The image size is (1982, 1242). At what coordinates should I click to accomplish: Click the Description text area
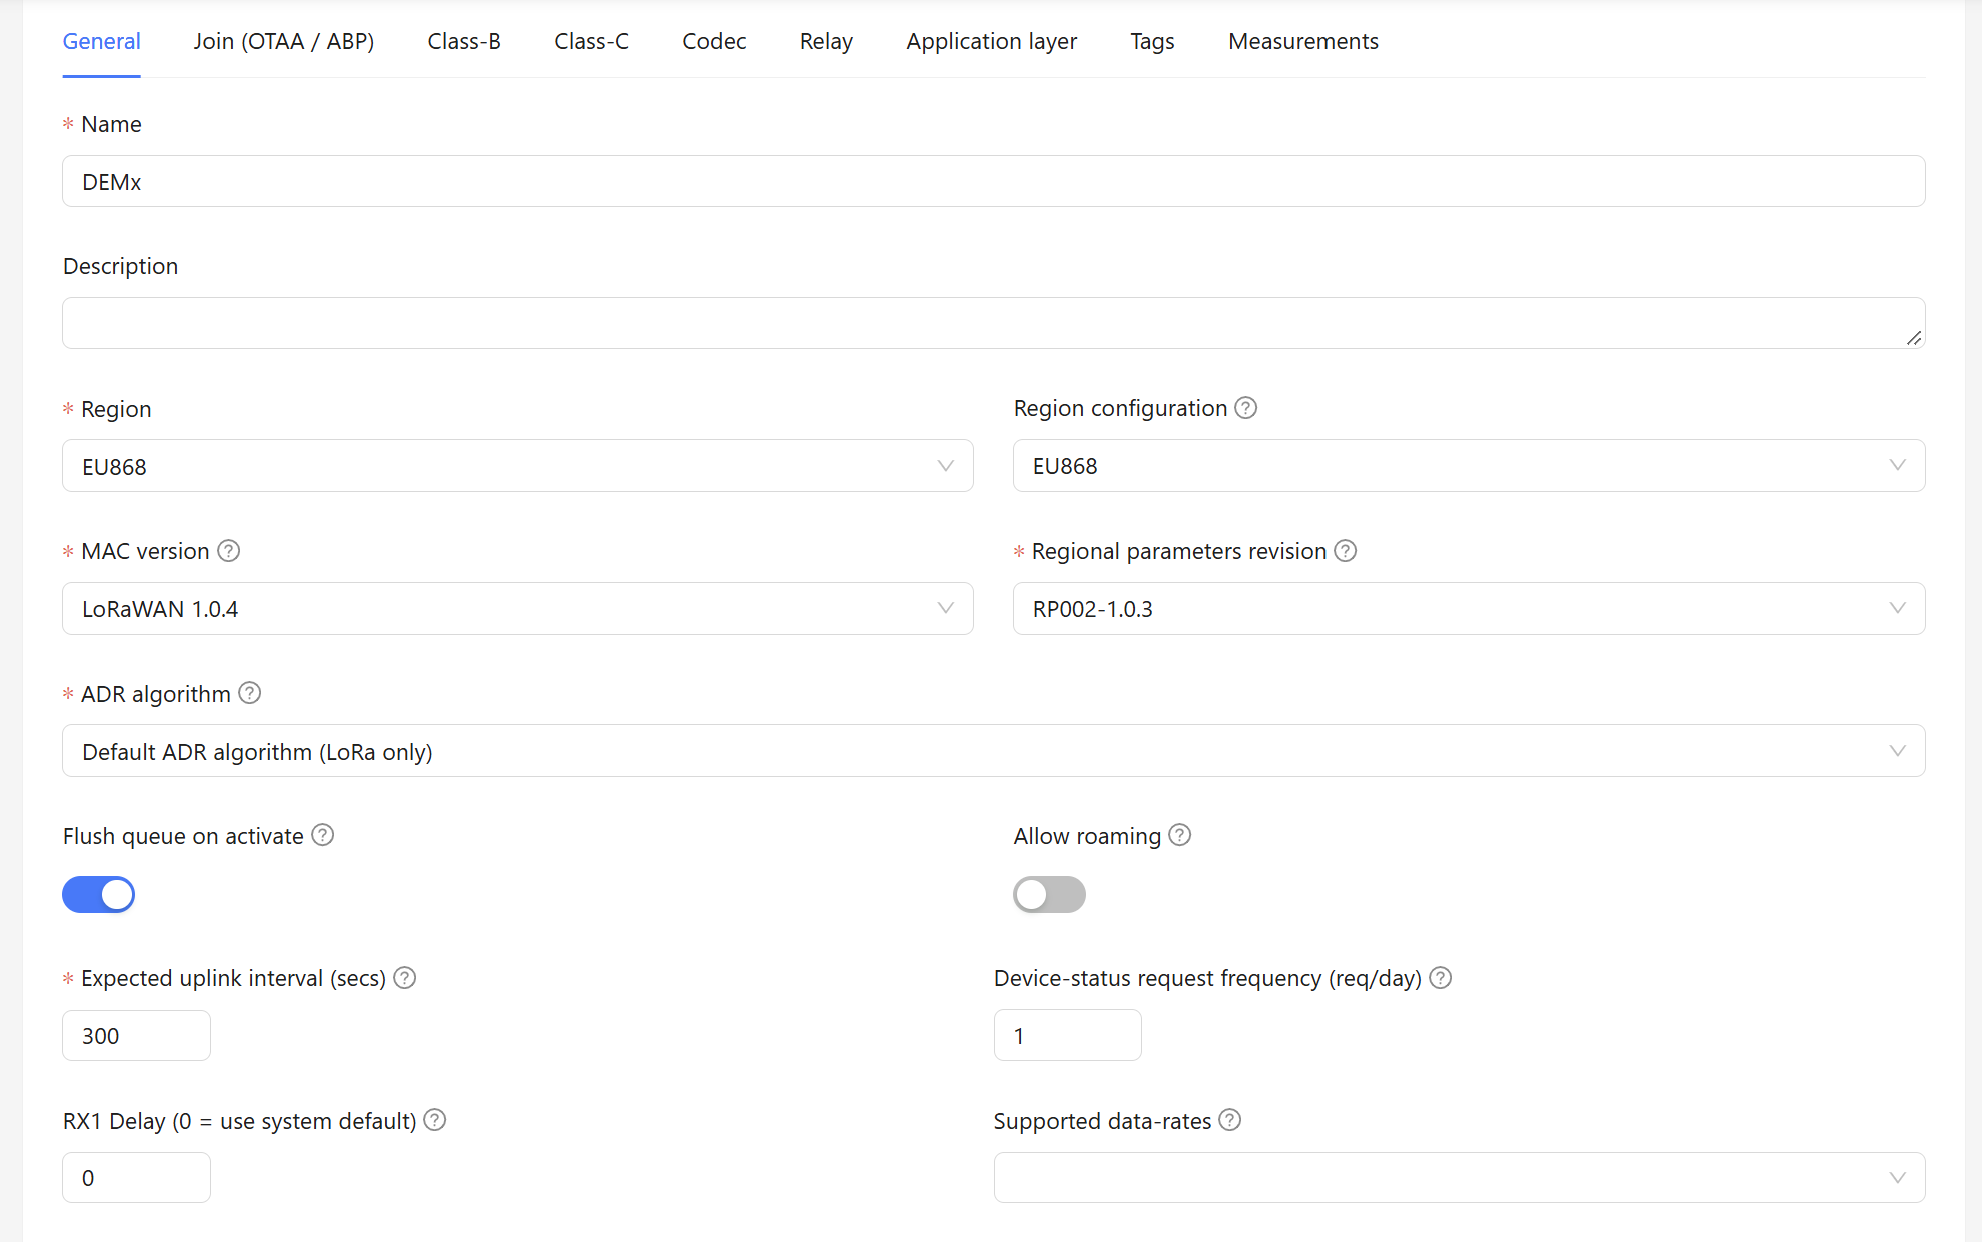994,323
